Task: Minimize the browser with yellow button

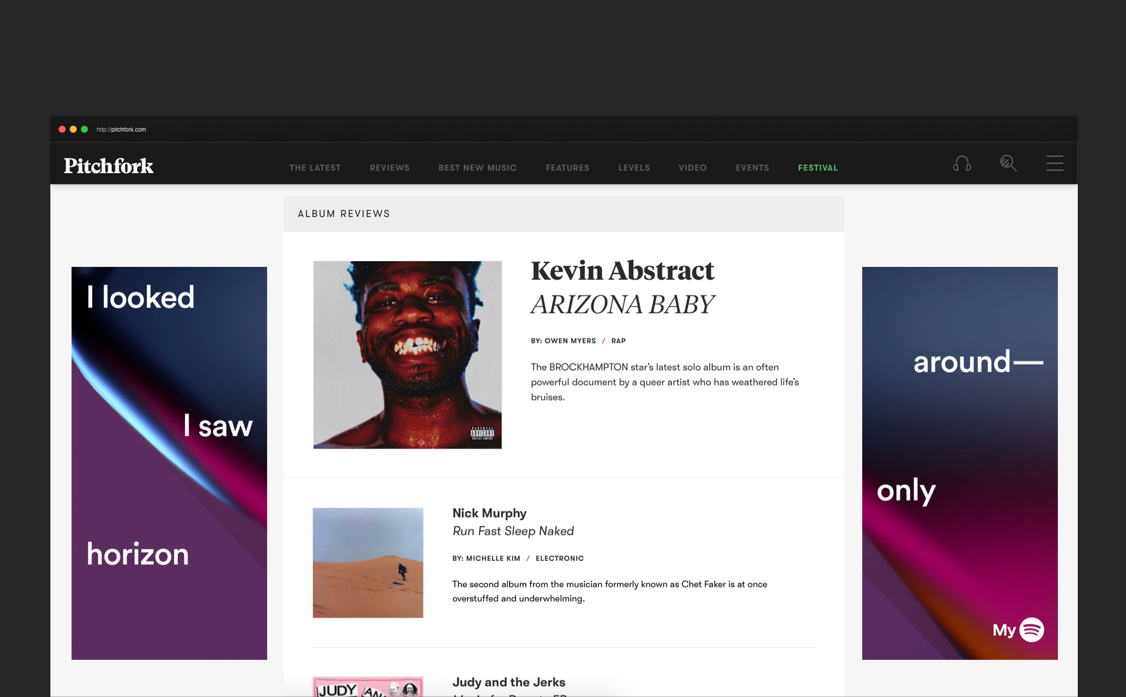Action: (x=73, y=129)
